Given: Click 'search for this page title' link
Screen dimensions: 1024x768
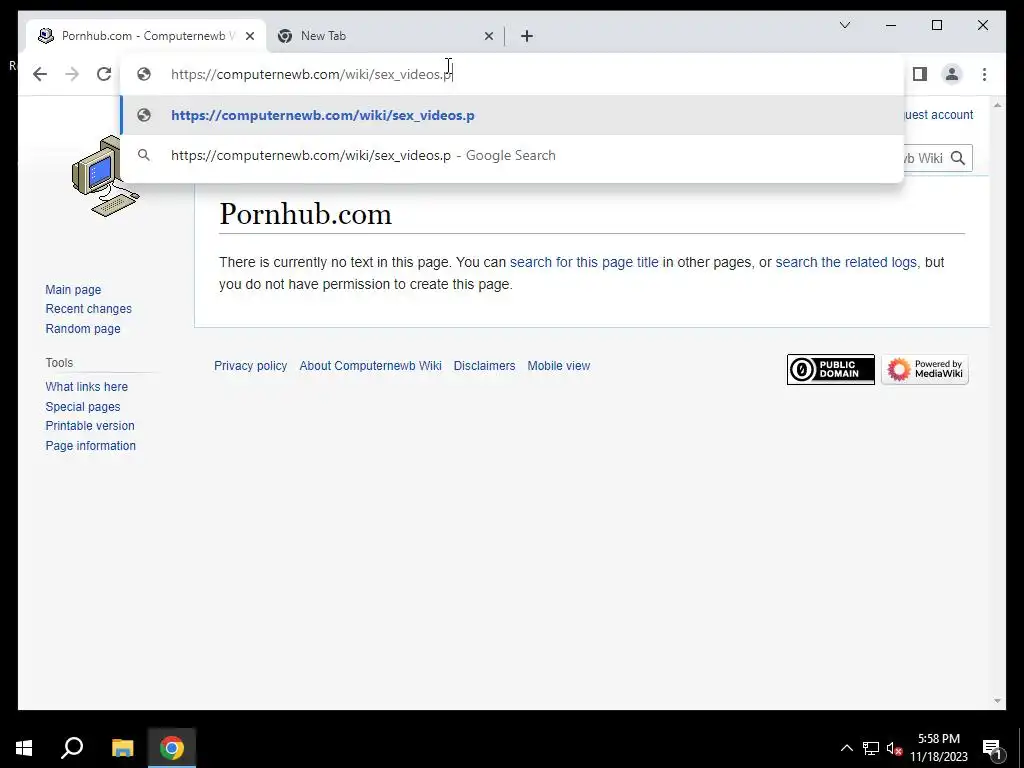Looking at the screenshot, I should (584, 262).
